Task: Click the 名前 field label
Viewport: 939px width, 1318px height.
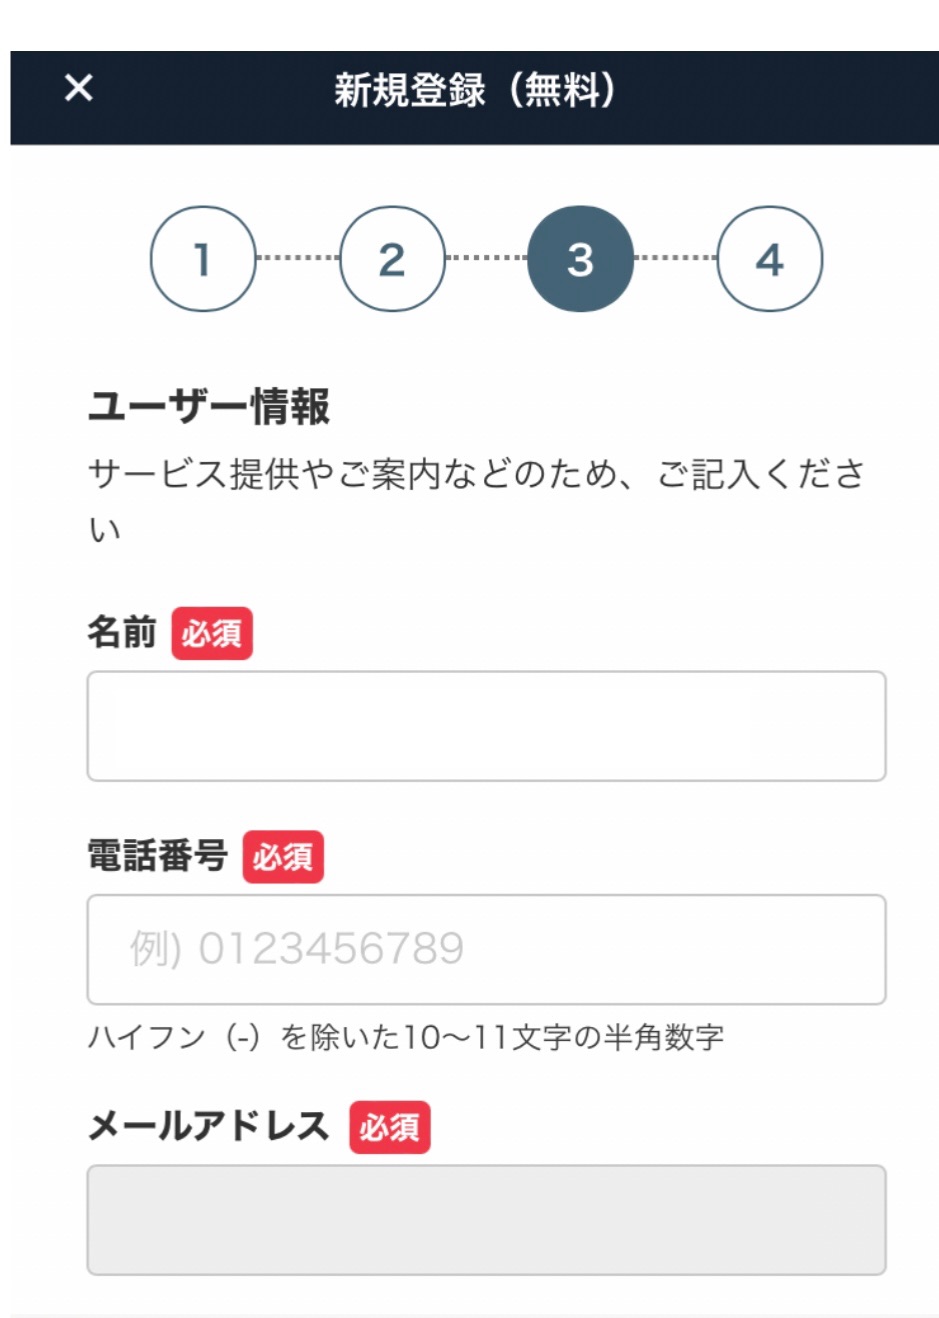Action: pos(122,629)
